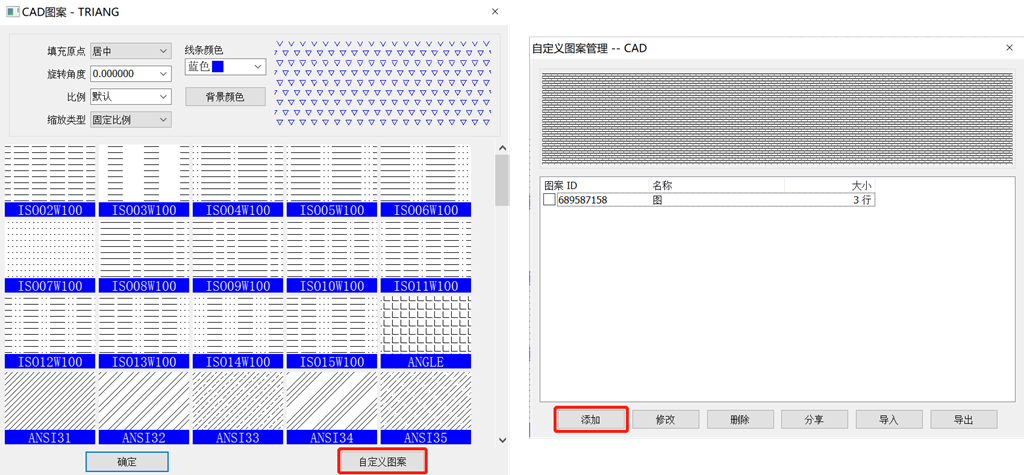Image resolution: width=1024 pixels, height=475 pixels.
Task: Open the 缩放类型 dropdown
Action: (x=130, y=120)
